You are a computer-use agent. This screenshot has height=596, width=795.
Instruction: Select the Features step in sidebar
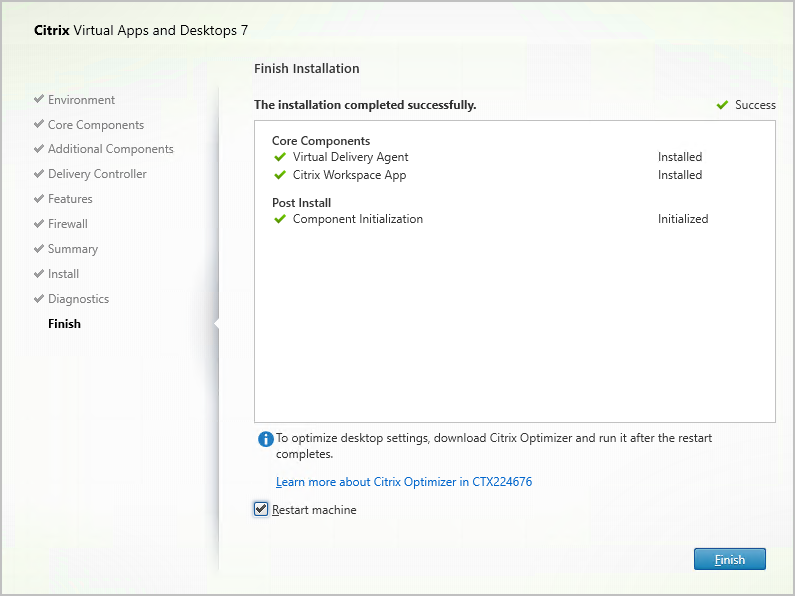[70, 199]
